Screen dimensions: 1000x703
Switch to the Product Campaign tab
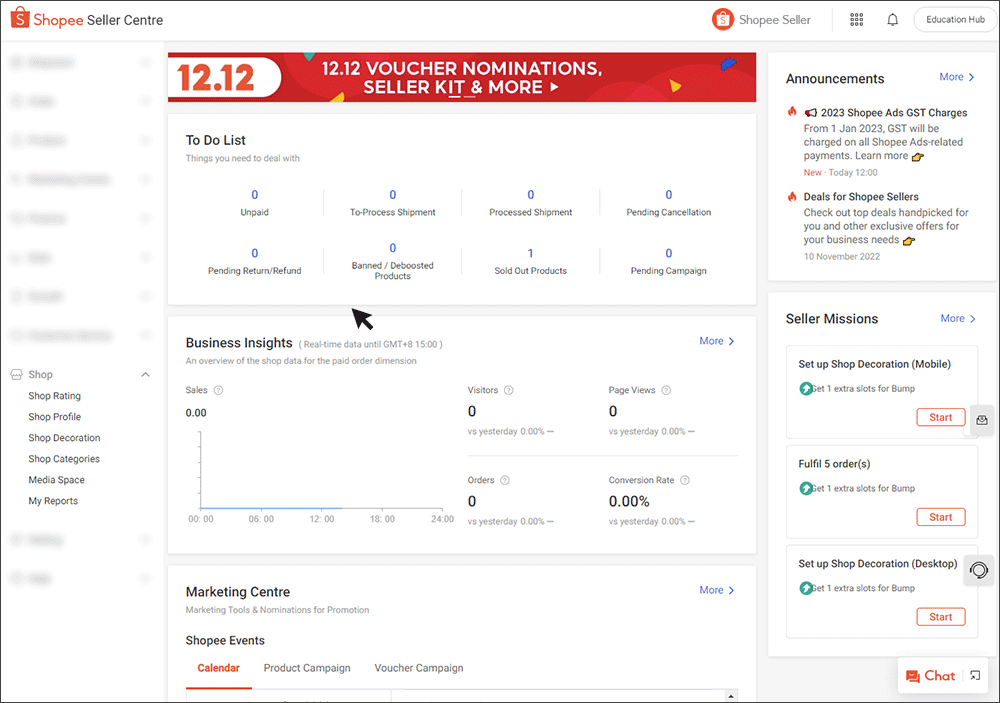(x=307, y=668)
